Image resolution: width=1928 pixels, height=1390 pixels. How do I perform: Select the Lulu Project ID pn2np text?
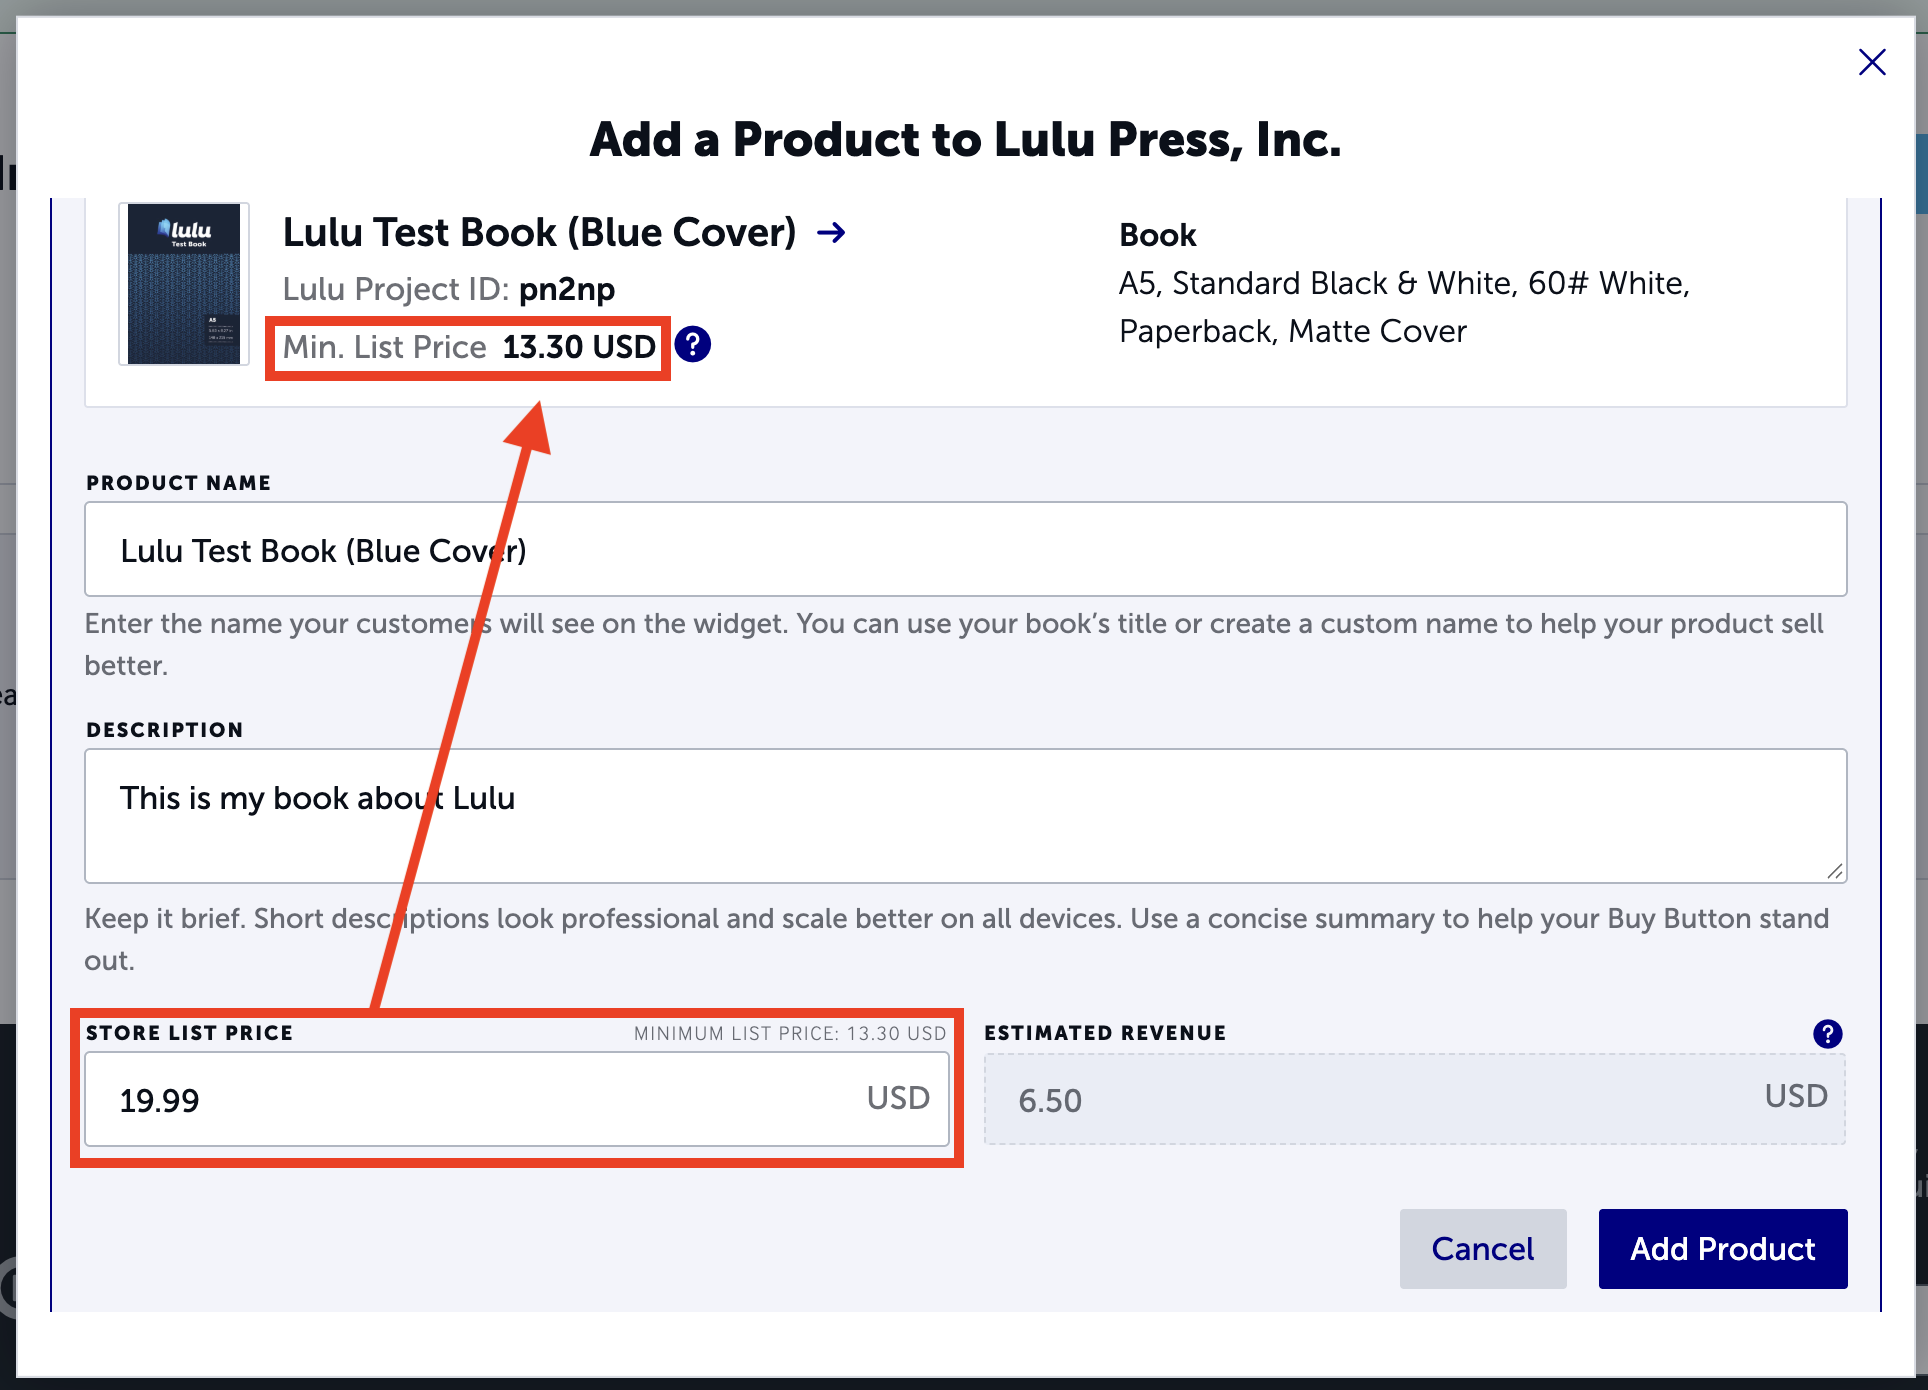449,290
